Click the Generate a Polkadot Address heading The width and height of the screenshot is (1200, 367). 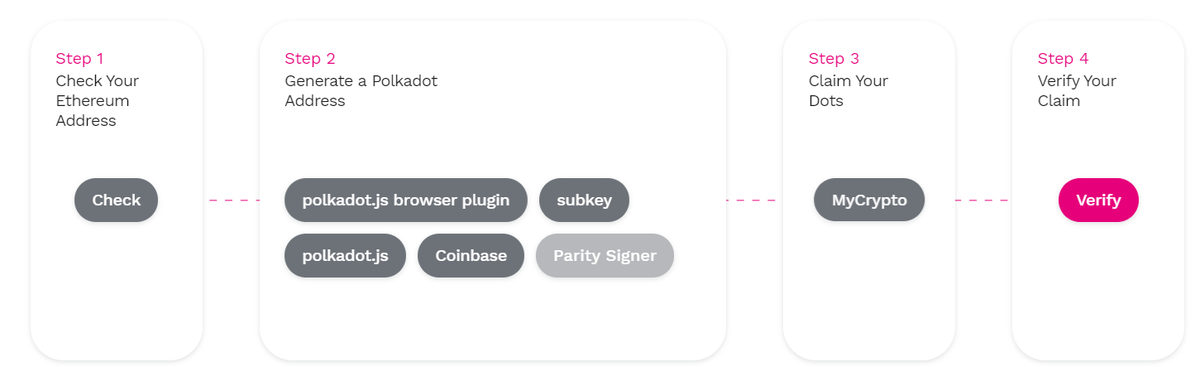click(x=361, y=91)
